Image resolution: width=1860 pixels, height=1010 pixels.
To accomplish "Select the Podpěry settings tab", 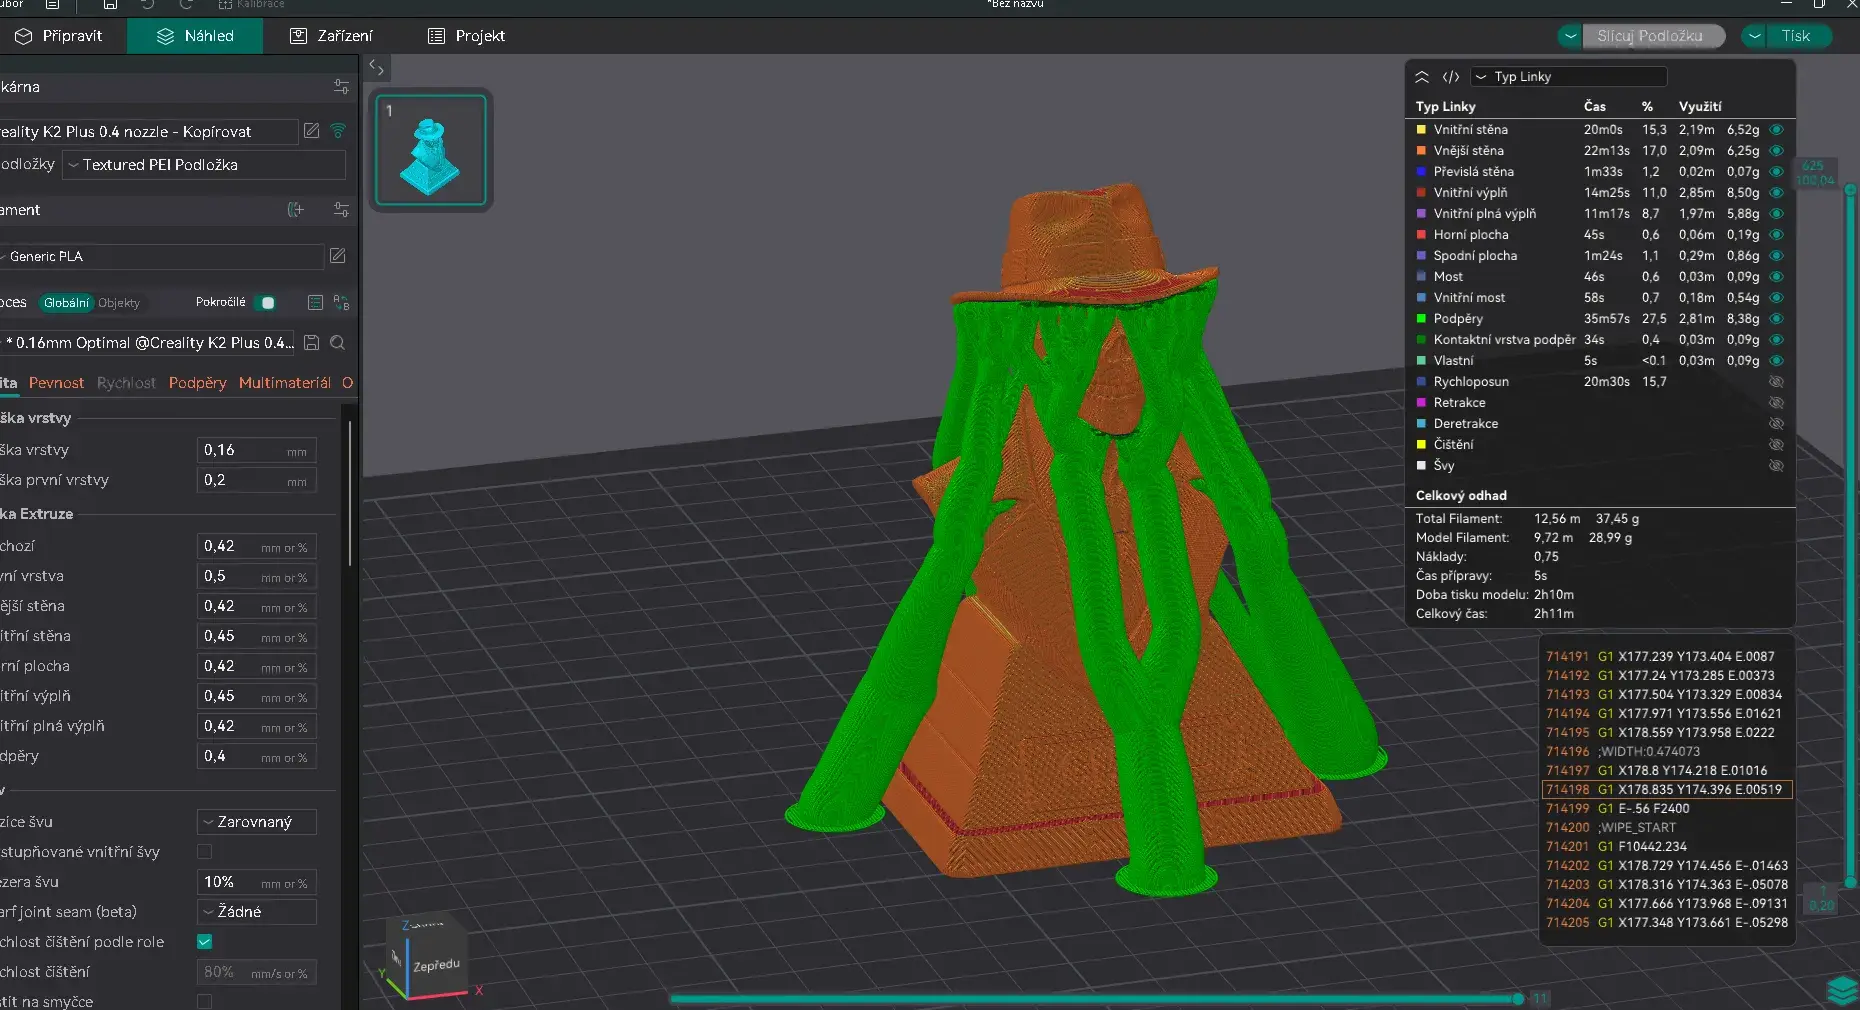I will click(198, 383).
